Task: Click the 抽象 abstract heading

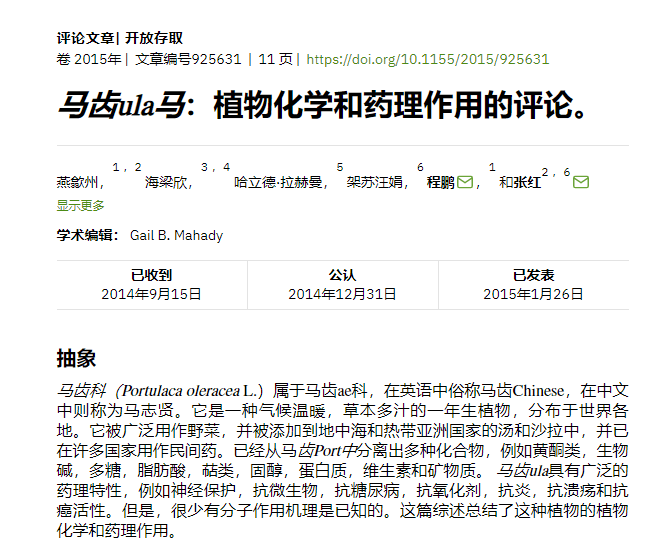Action: point(76,359)
